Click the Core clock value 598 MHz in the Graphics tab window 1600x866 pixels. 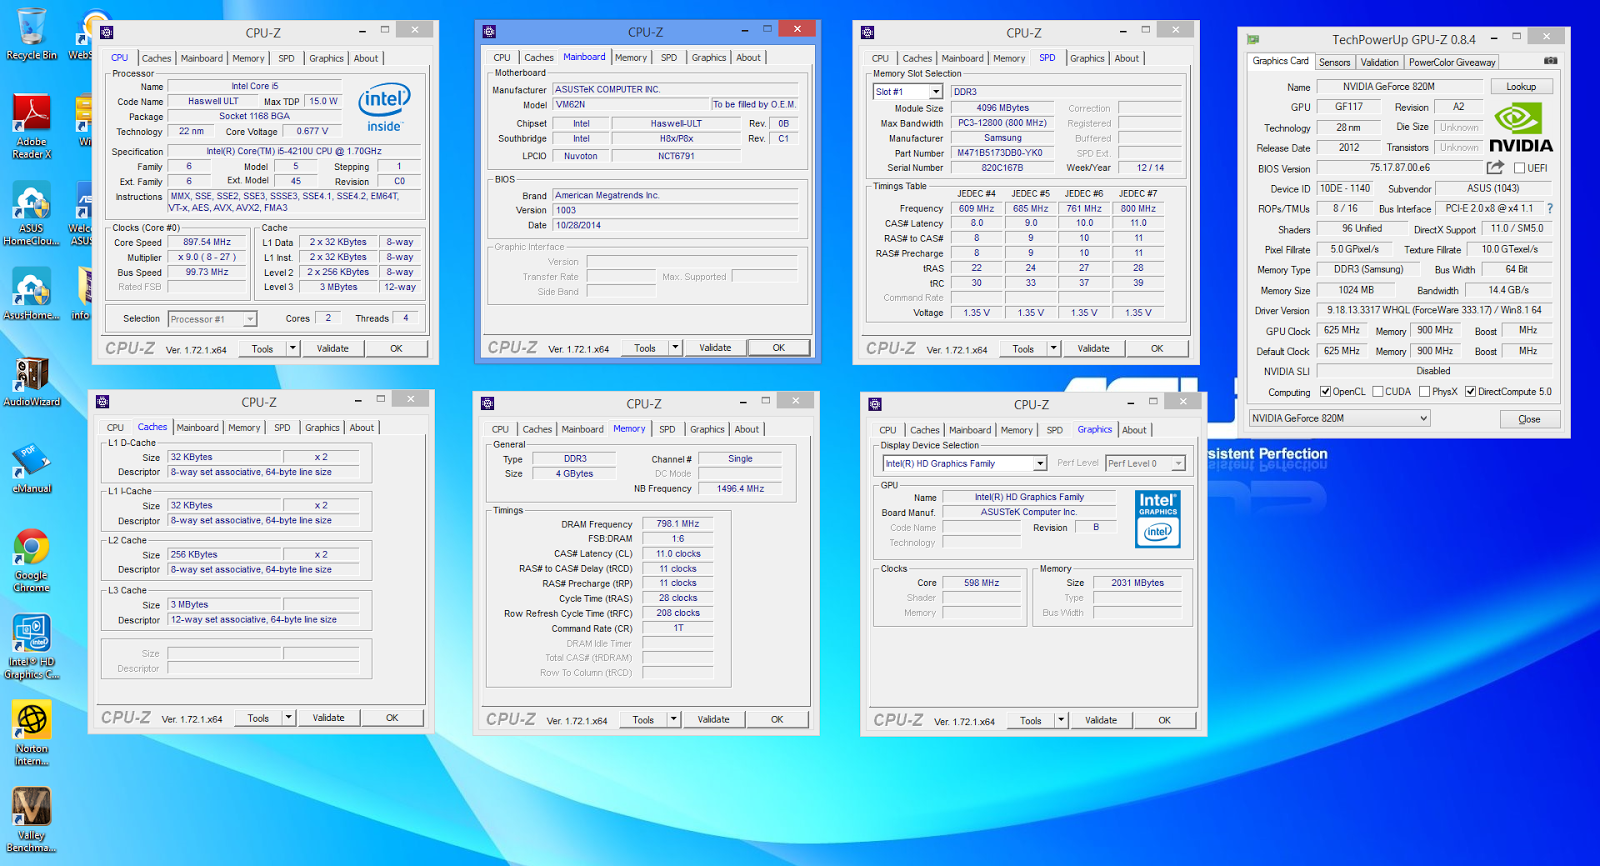tap(981, 583)
